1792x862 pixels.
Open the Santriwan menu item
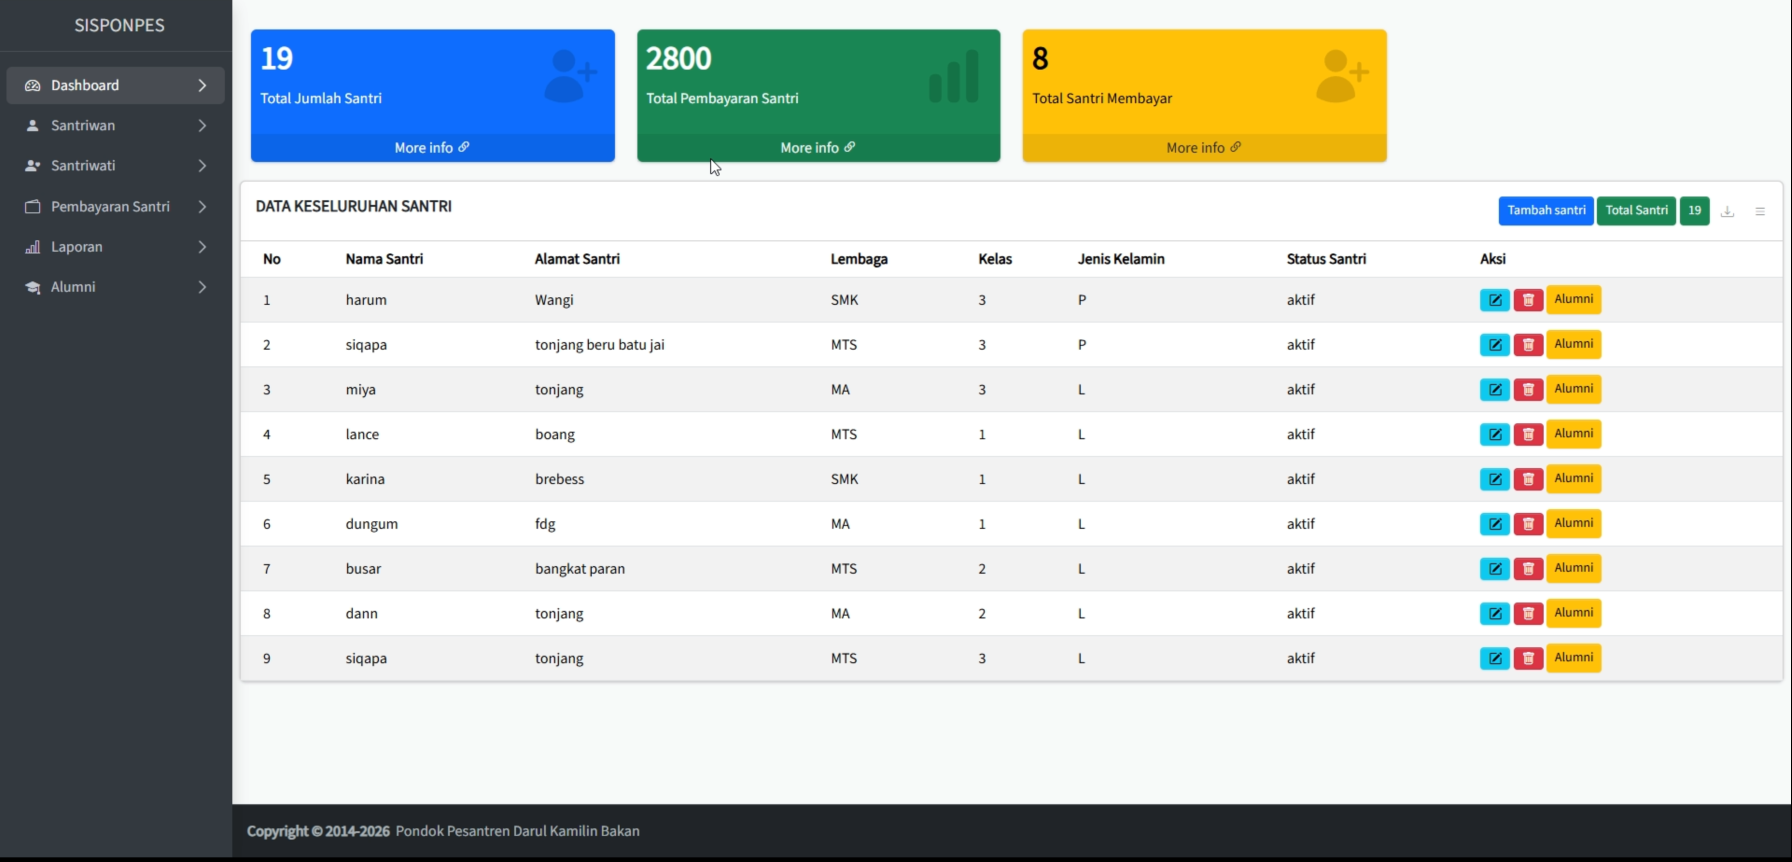click(x=116, y=126)
